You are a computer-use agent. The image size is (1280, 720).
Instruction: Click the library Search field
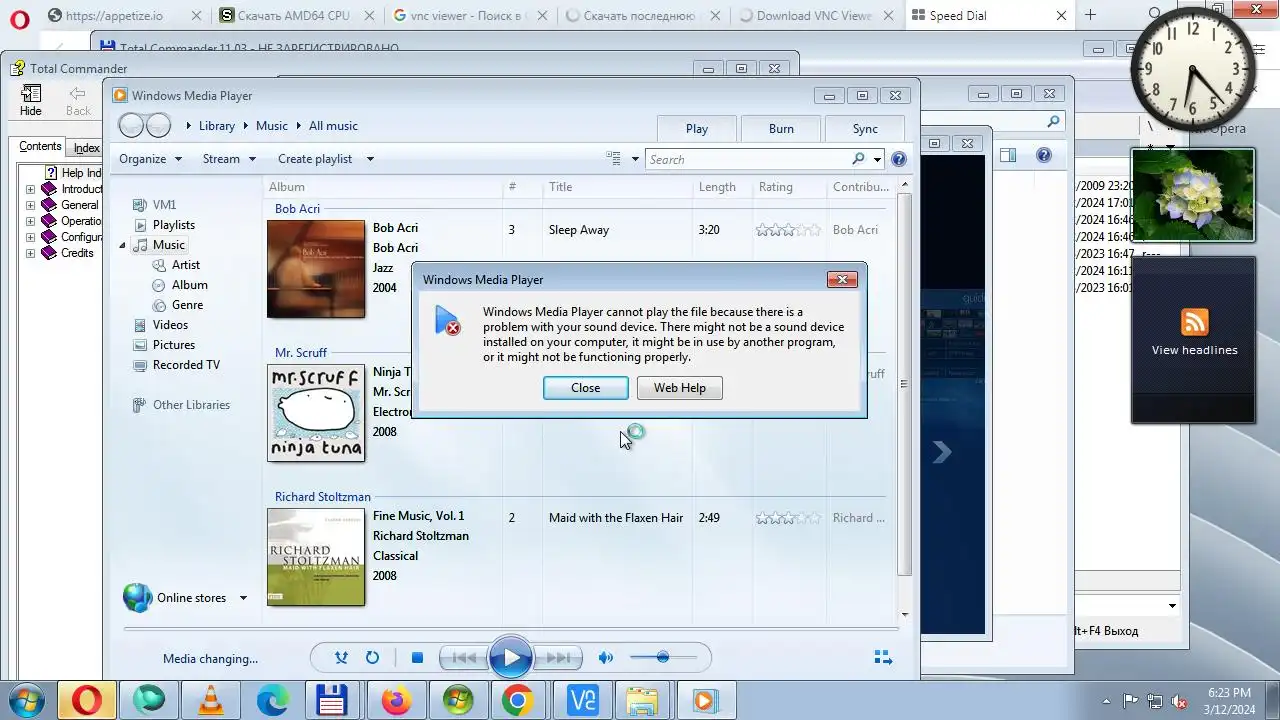[x=748, y=159]
